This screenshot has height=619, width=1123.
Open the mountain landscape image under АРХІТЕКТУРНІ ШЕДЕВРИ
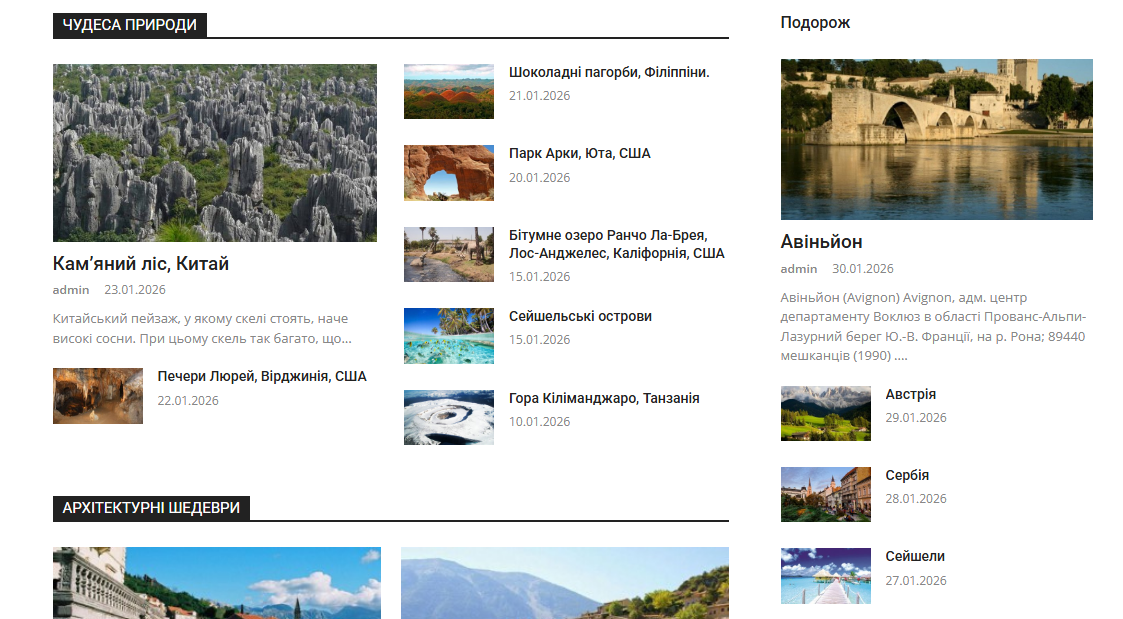pos(565,583)
